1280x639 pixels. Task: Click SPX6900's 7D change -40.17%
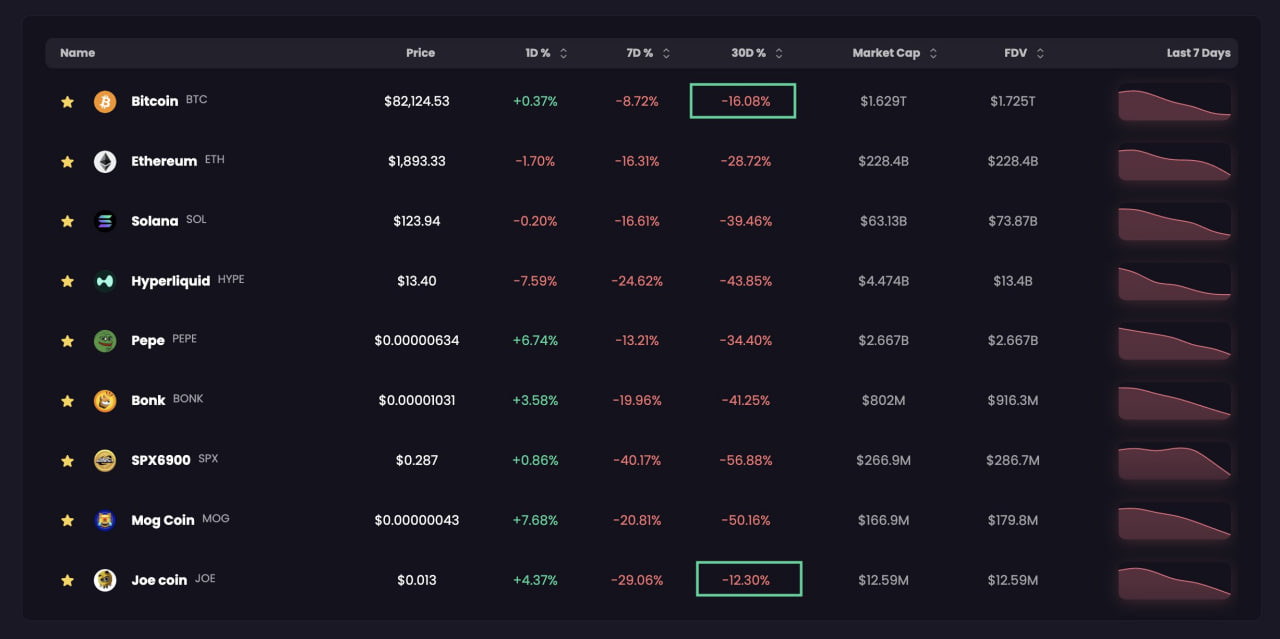point(637,460)
